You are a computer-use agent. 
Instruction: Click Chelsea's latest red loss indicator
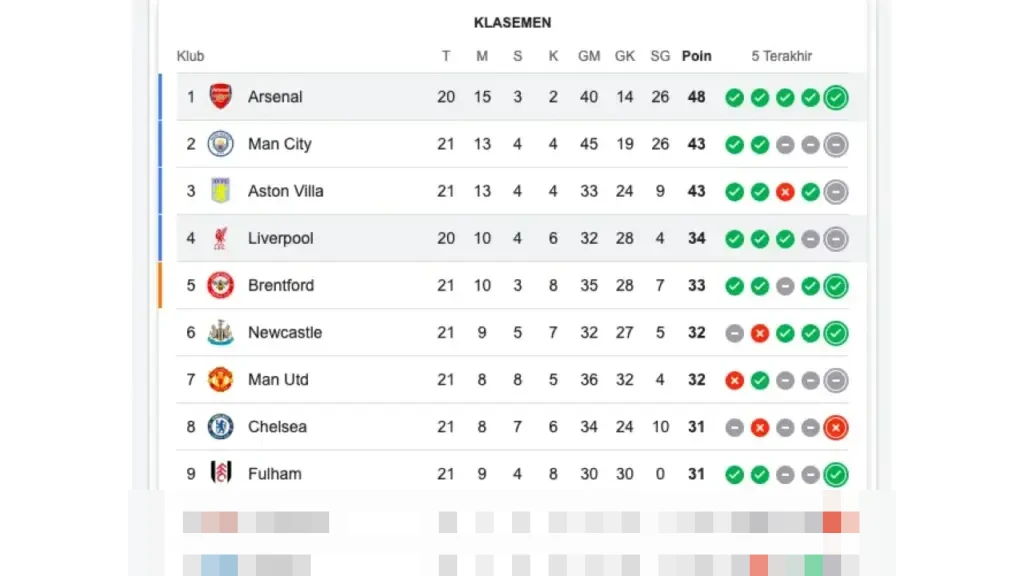point(836,427)
